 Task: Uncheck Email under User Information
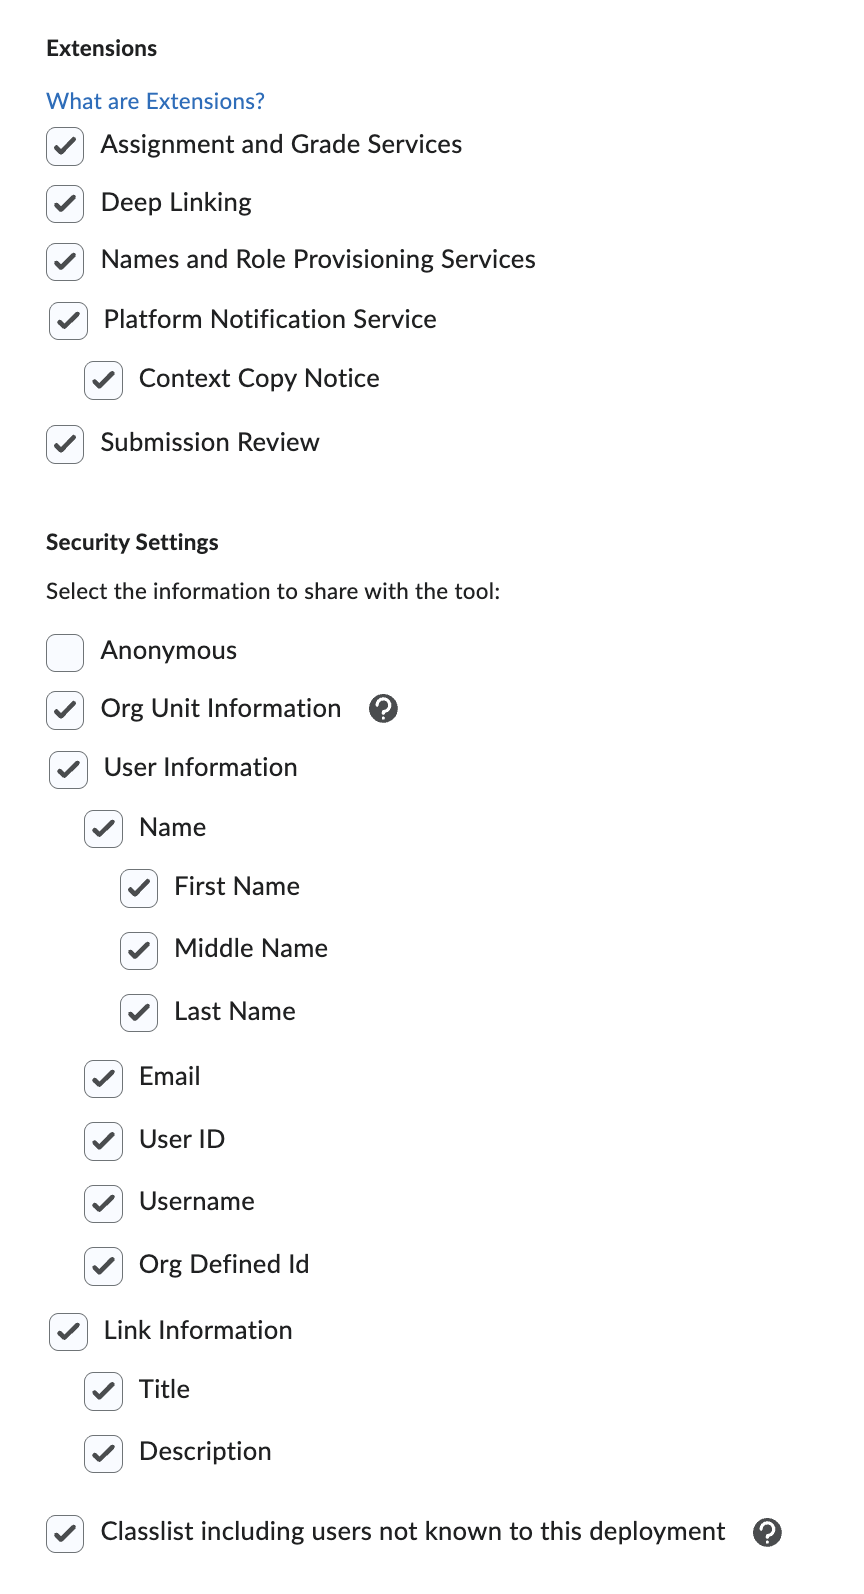click(103, 1078)
